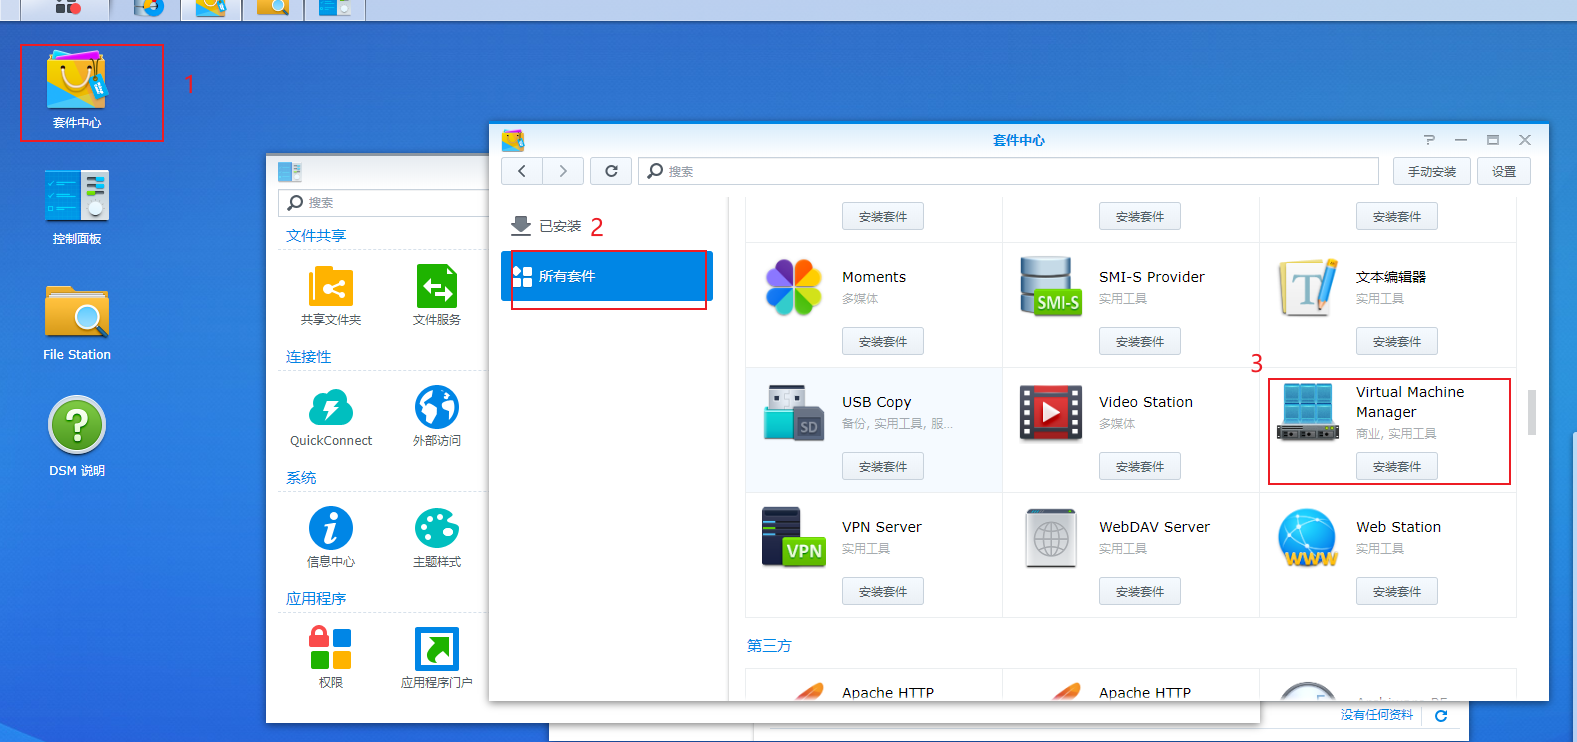Open application portal icon in Control Panel

[x=437, y=648]
